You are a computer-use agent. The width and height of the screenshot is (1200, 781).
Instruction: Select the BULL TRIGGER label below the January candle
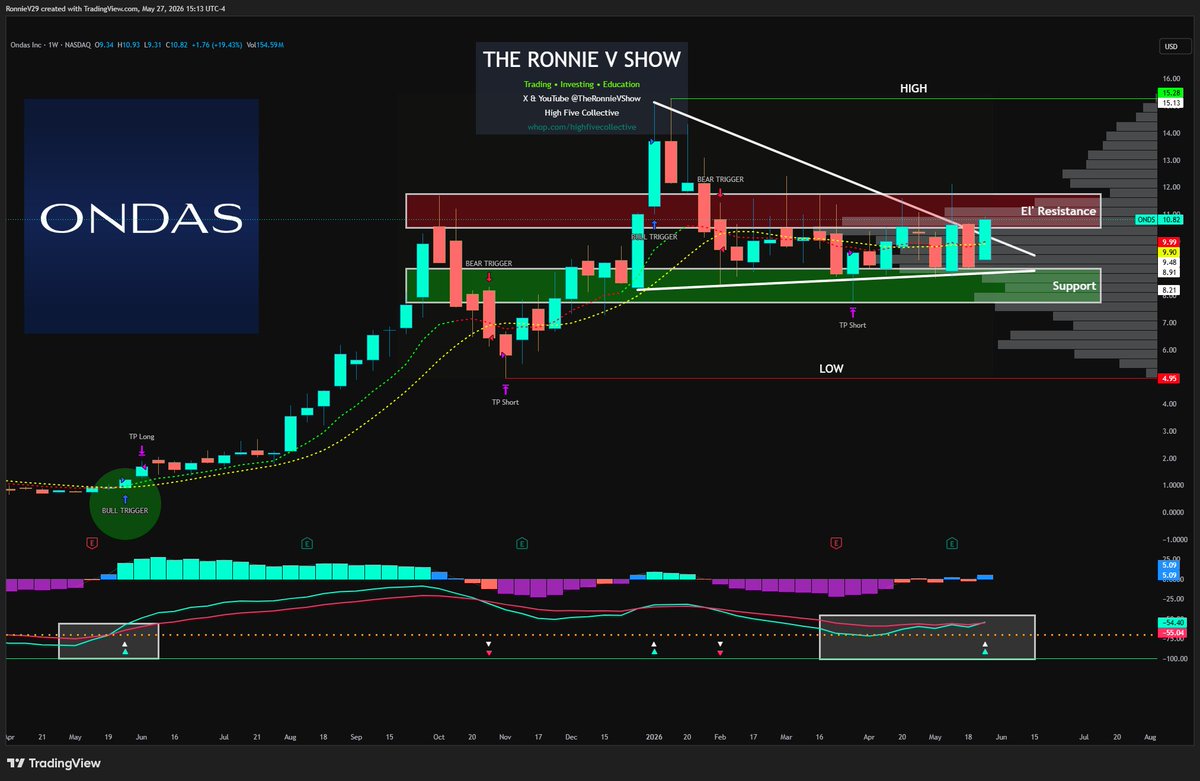tap(654, 237)
